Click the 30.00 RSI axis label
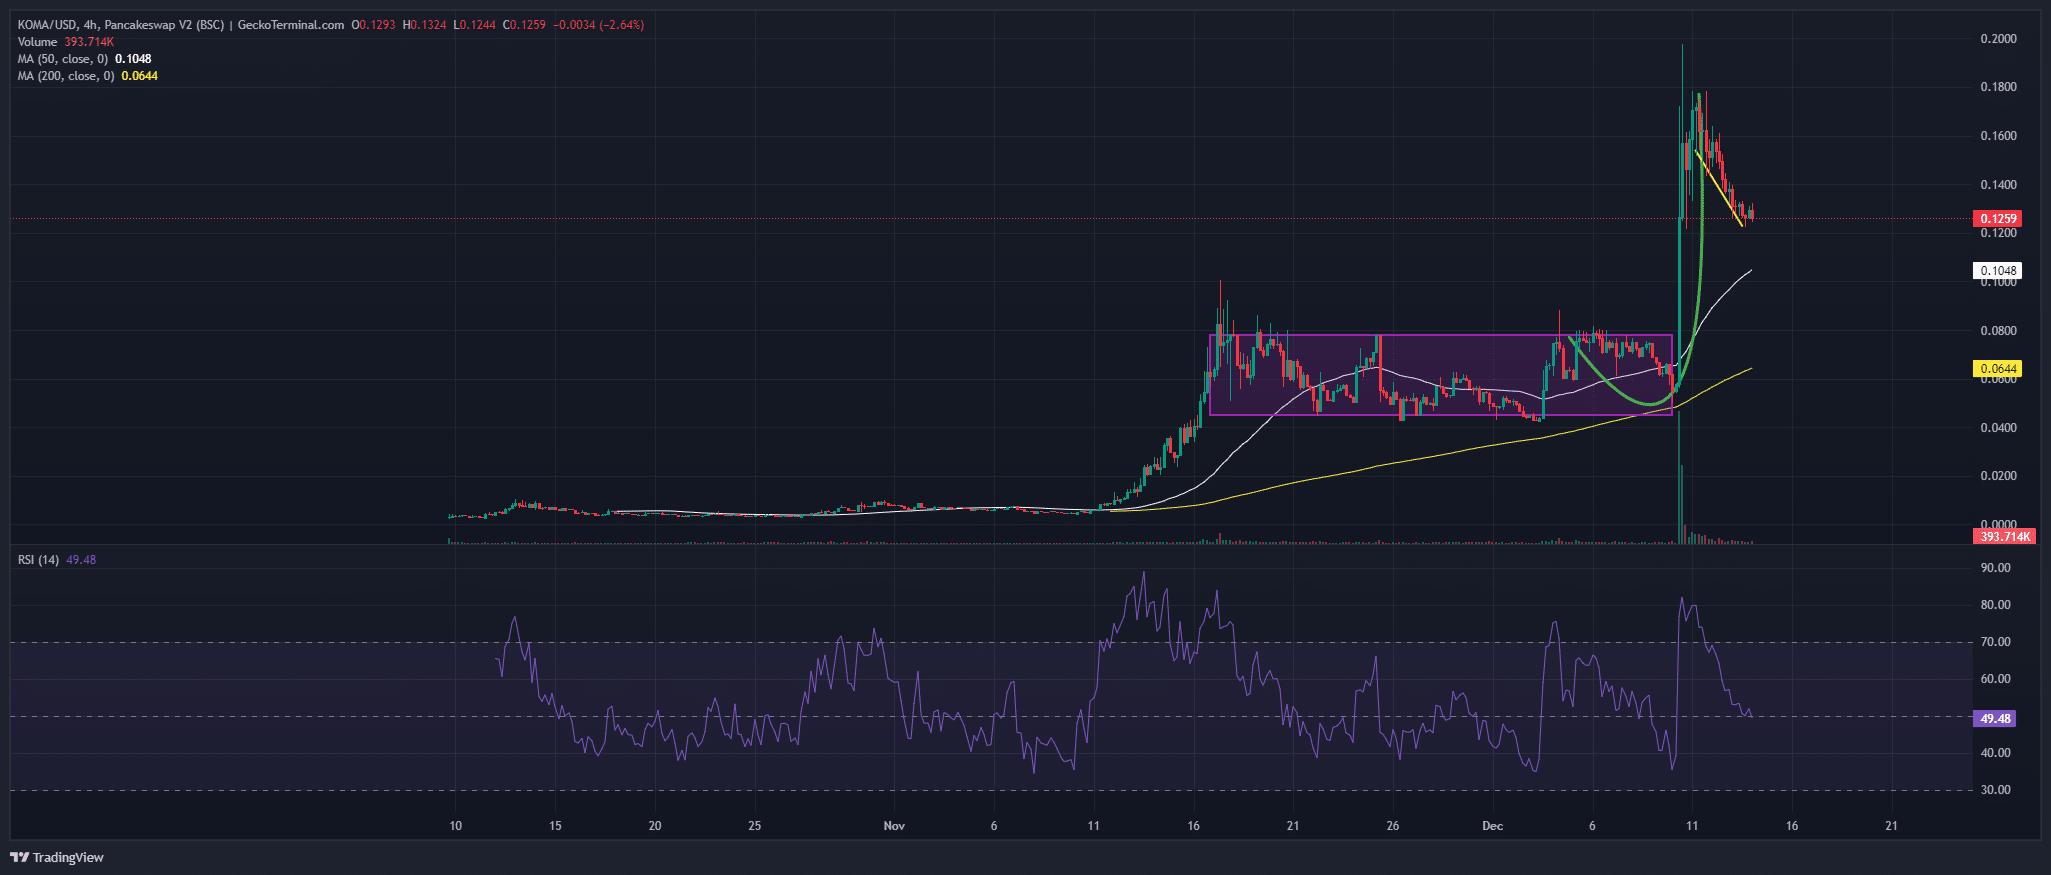Screen dimensions: 2051x875 1995,790
